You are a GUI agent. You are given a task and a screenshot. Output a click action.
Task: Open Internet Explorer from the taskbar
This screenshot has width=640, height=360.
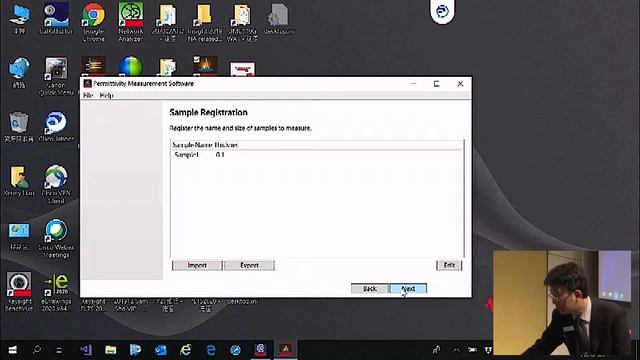click(185, 350)
